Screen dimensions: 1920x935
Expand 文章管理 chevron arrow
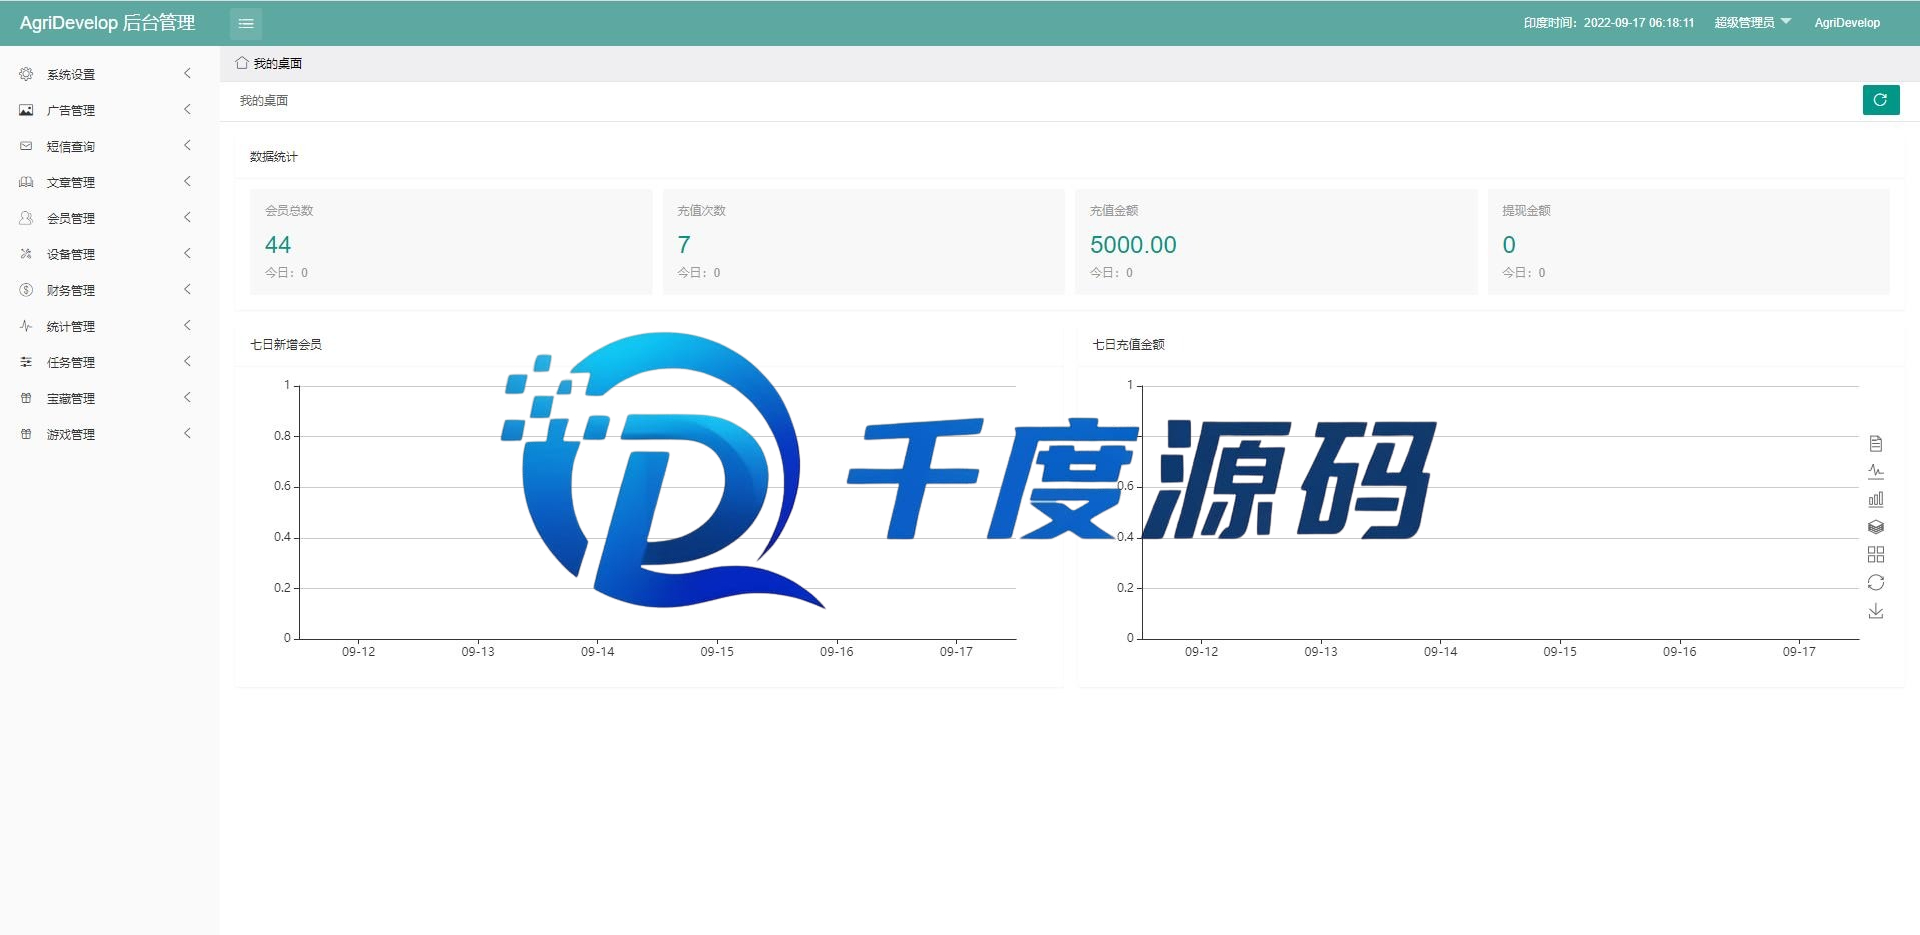(187, 182)
